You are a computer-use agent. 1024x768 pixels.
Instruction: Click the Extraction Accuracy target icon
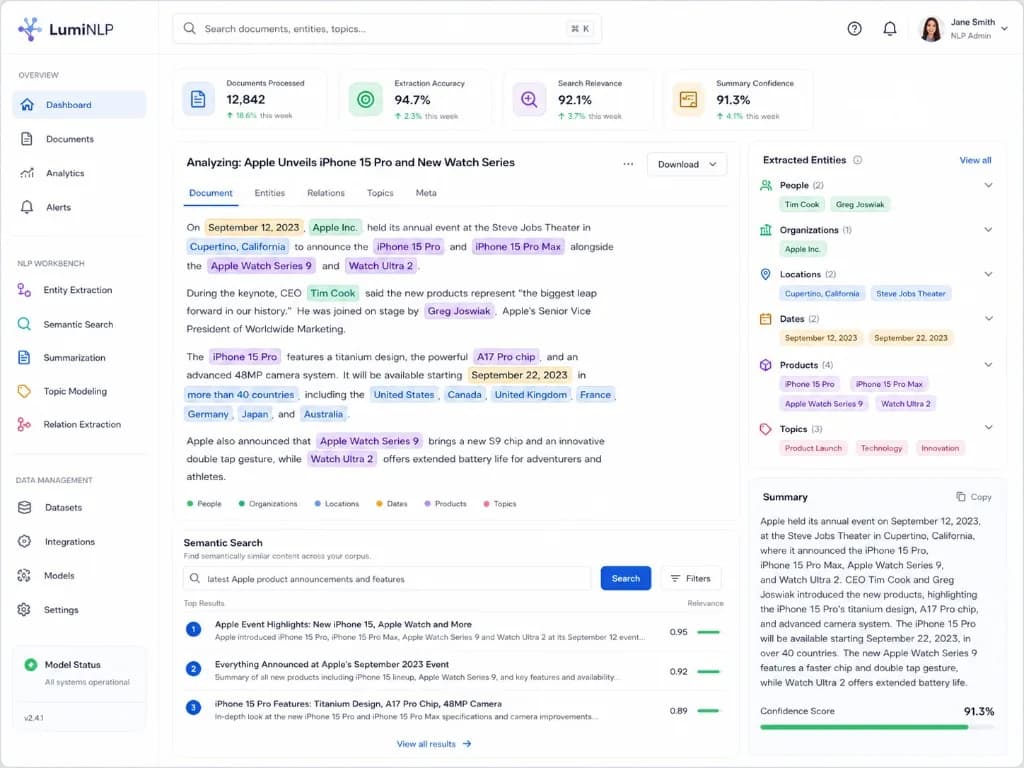(x=366, y=99)
